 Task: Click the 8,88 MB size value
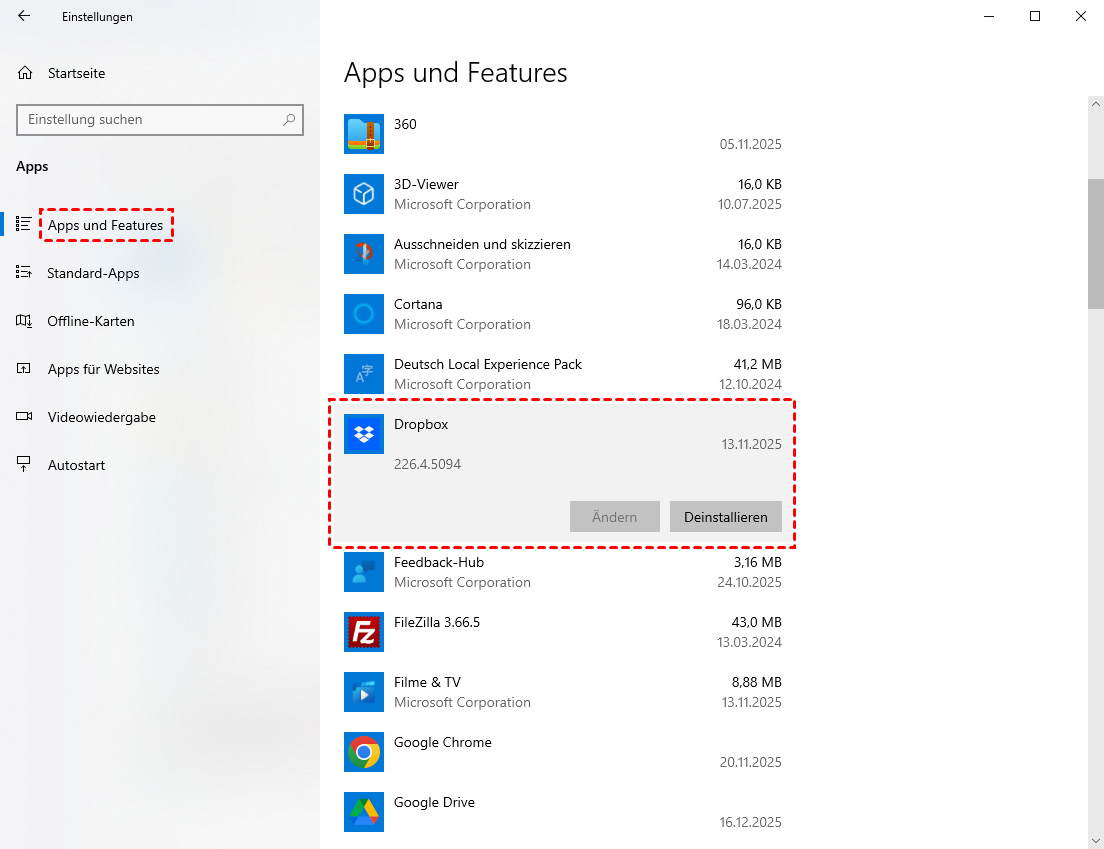point(757,682)
